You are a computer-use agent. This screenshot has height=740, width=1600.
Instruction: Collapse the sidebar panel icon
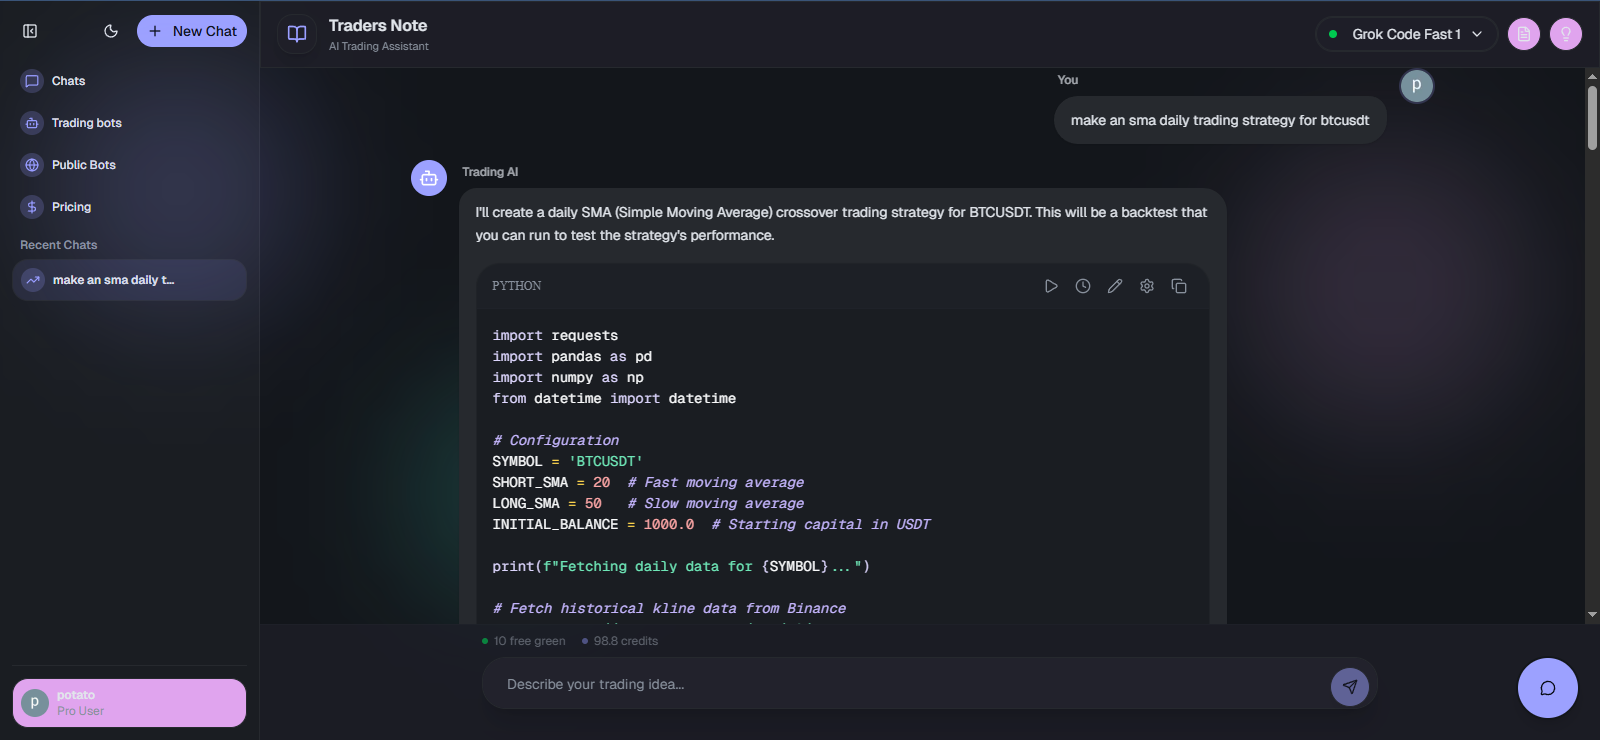coord(30,31)
